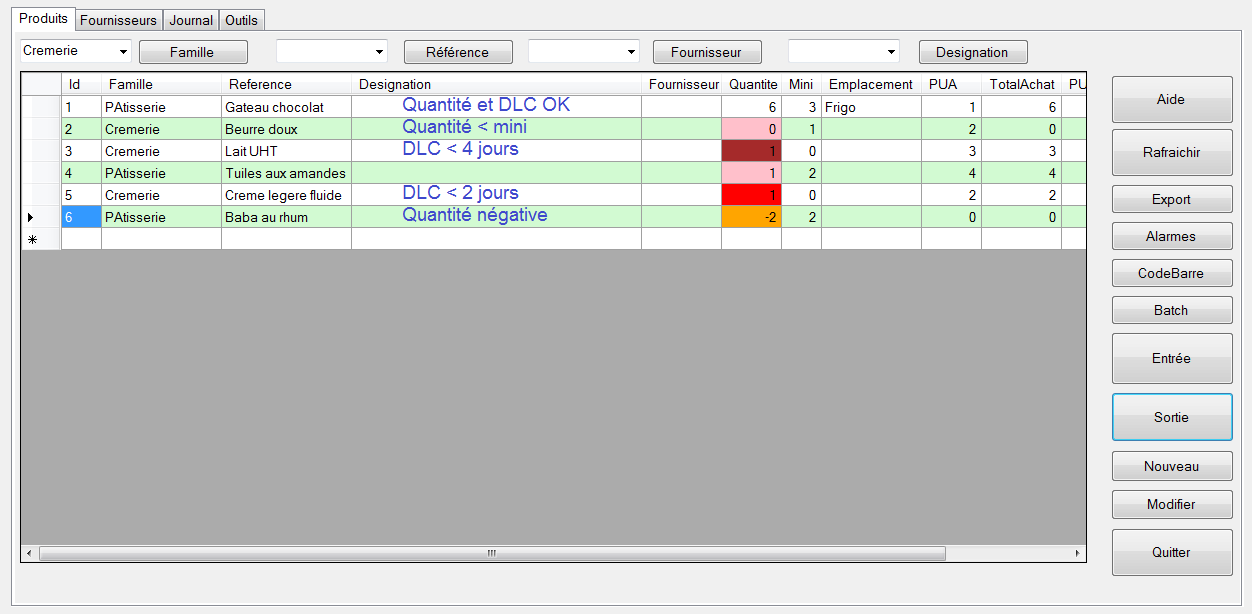1252x614 pixels.
Task: Click the TotalAchat column header
Action: [1021, 84]
